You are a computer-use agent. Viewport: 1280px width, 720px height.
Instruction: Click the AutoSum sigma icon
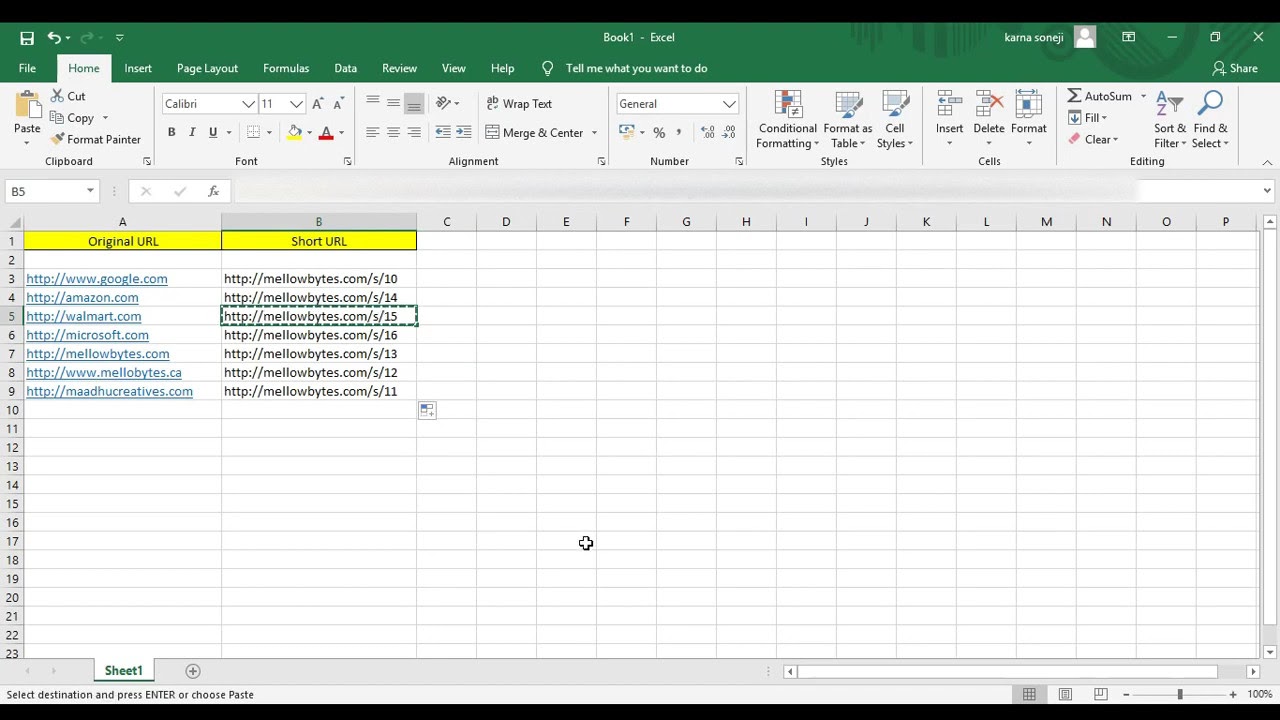tap(1074, 96)
